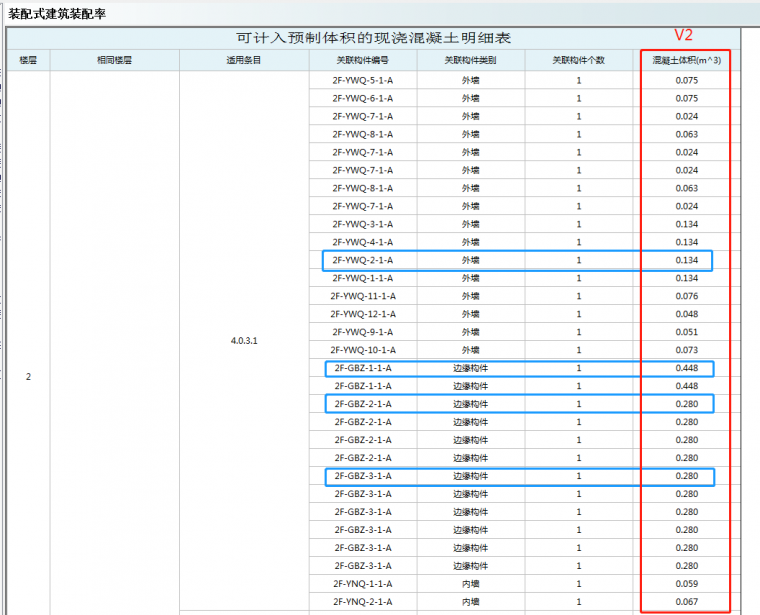Select the 2F-YWQ-11-1-A component cell
760x615 pixels.
pos(363,296)
